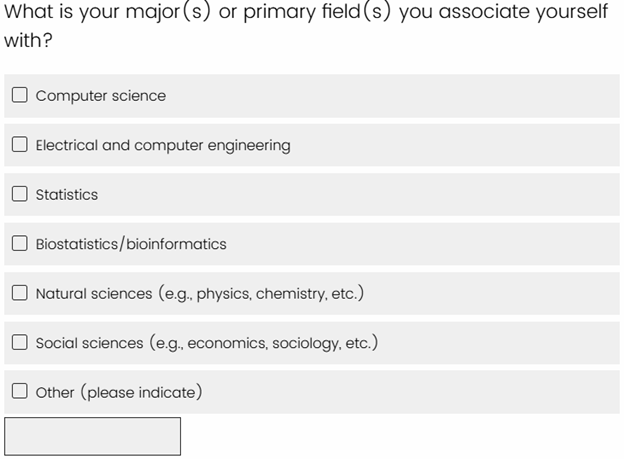624x459 pixels.
Task: Check the Other (please indicate) box
Action: (x=20, y=392)
